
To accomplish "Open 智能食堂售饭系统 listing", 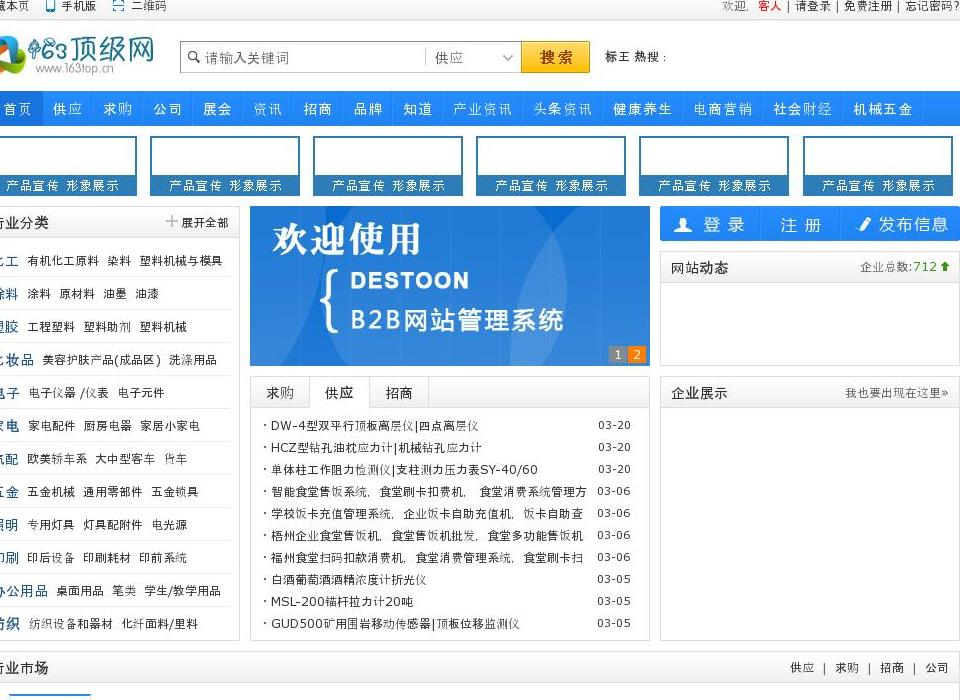I will coord(429,492).
